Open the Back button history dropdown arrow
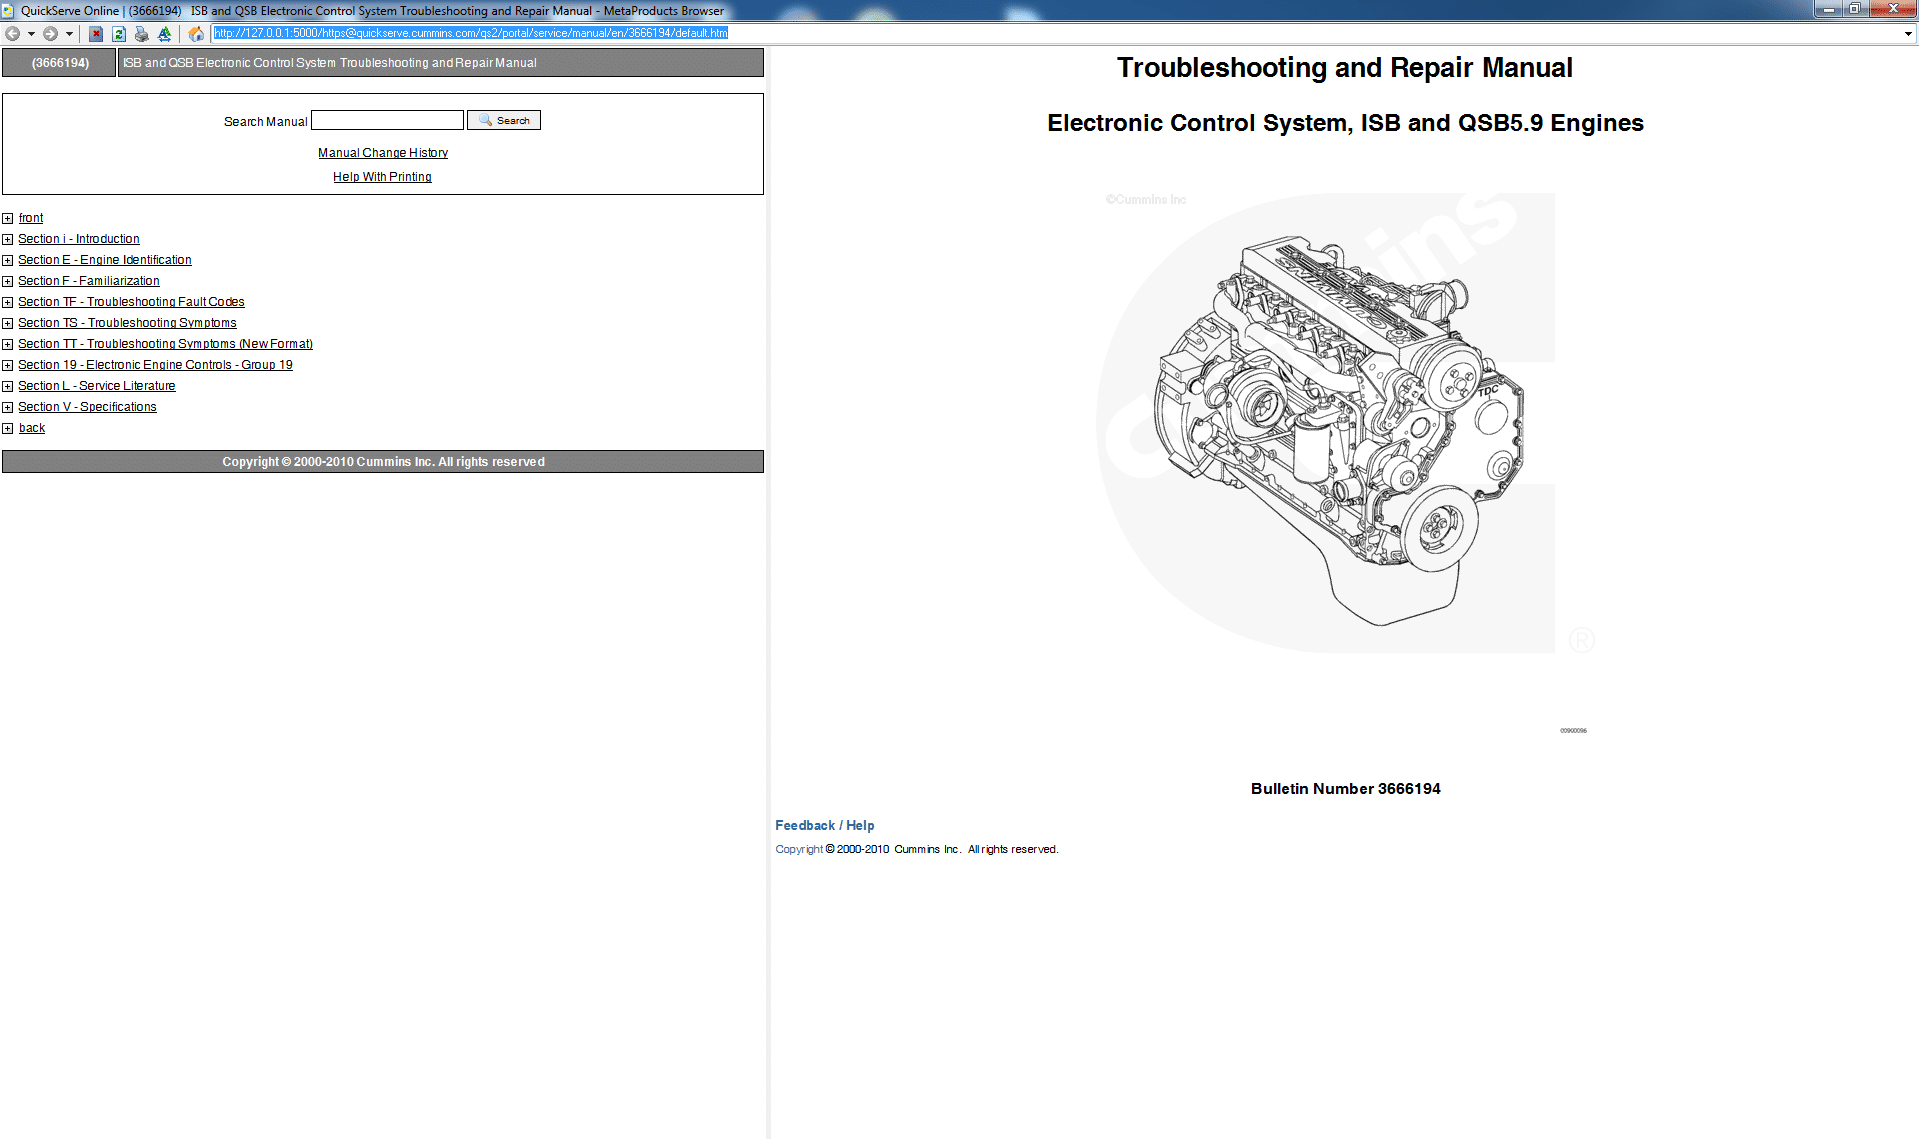The height and width of the screenshot is (1139, 1919). pyautogui.click(x=31, y=34)
